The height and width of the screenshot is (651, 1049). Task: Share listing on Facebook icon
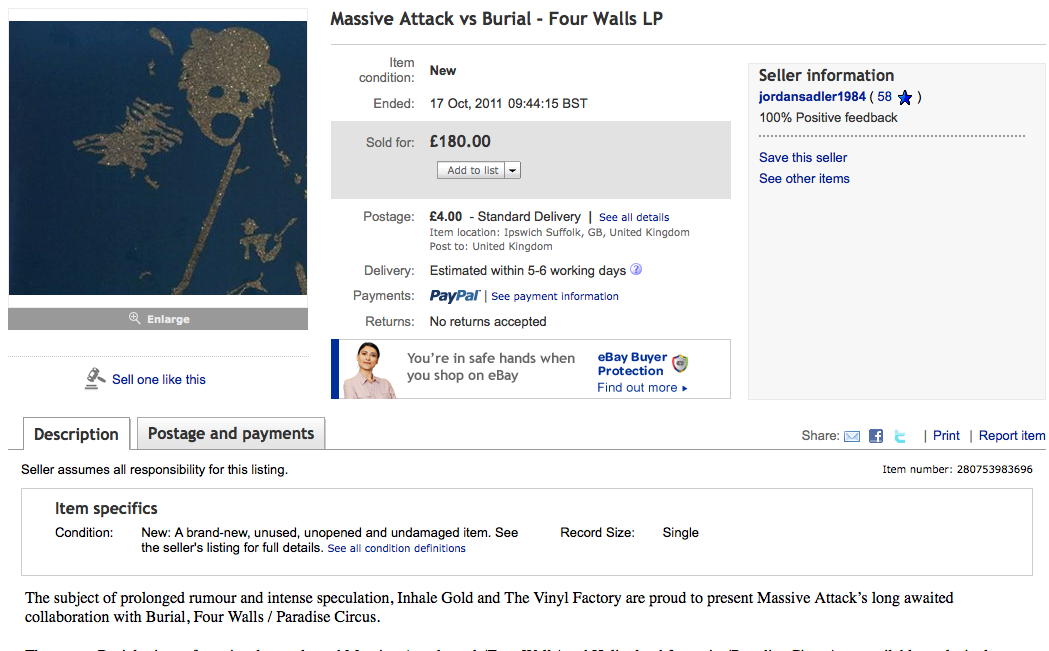[876, 436]
